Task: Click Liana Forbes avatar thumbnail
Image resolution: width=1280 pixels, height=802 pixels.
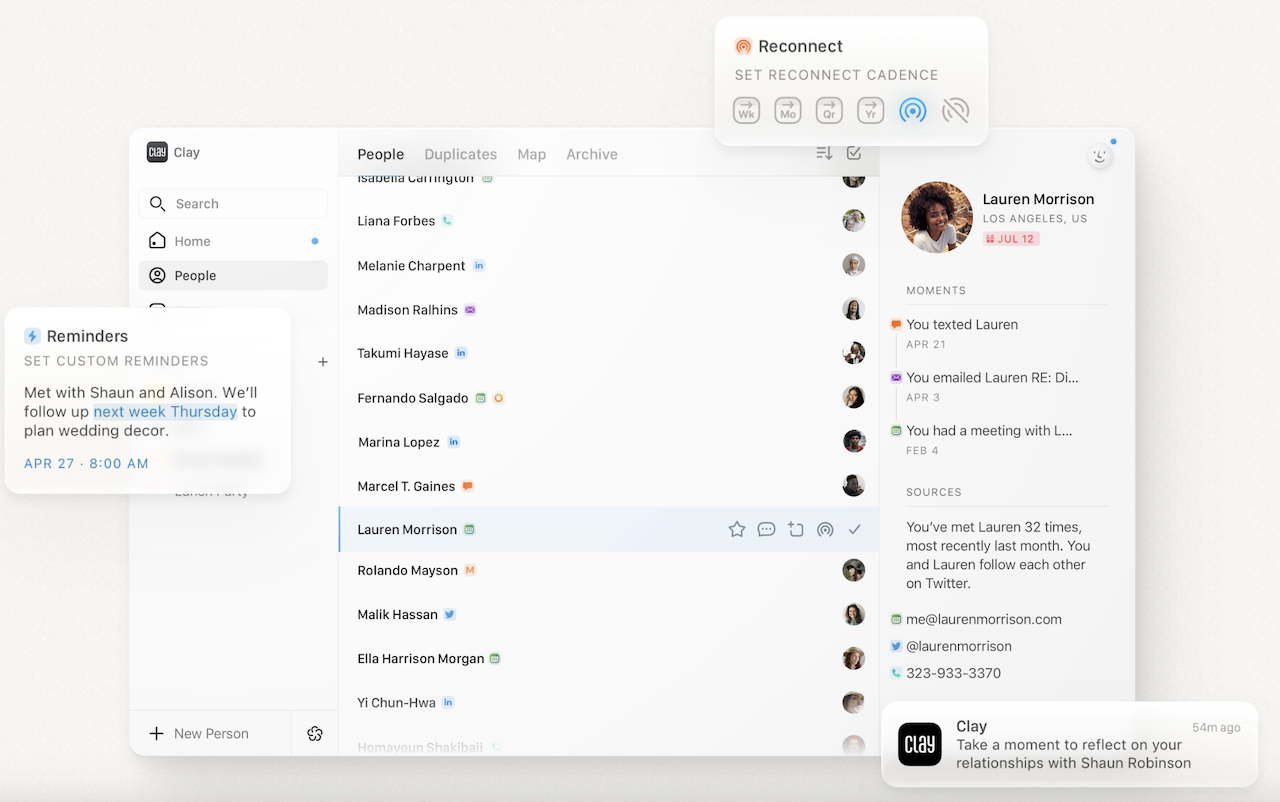Action: tap(853, 221)
